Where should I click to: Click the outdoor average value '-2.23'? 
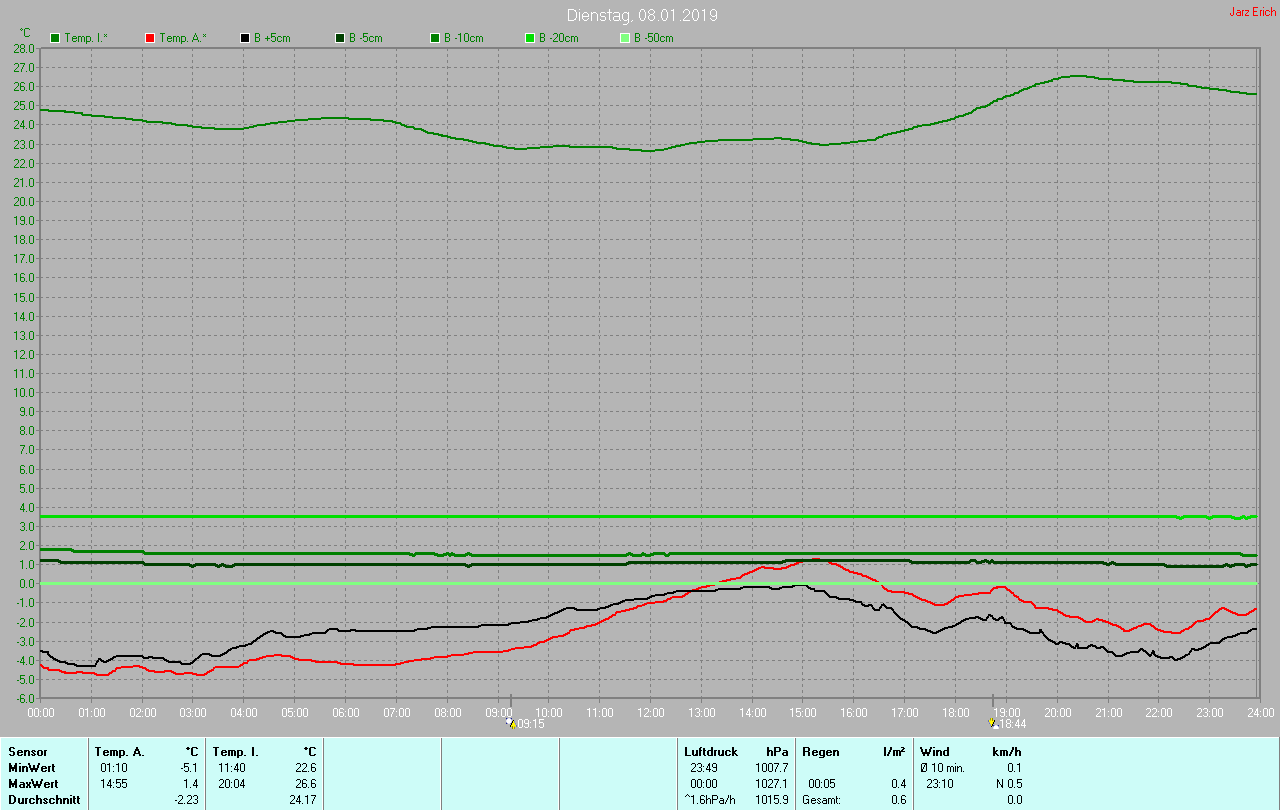tap(186, 800)
